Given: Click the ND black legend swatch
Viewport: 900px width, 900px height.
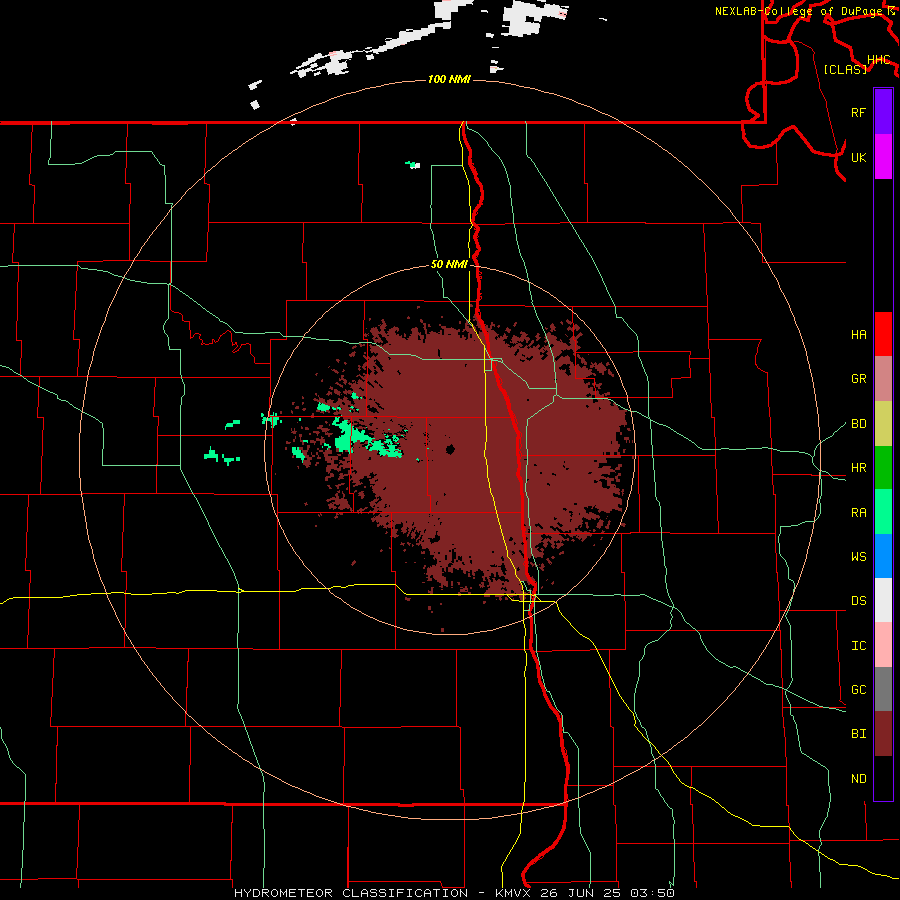Looking at the screenshot, I should click(x=883, y=778).
